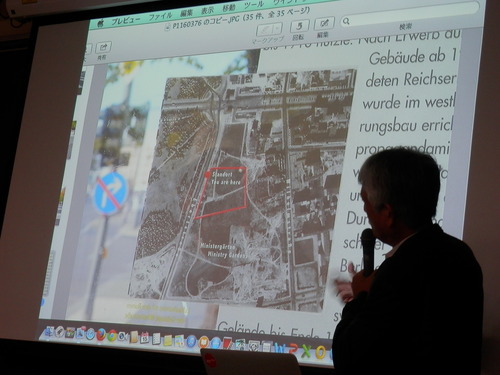Open Calendar from the dock
The width and height of the screenshot is (500, 375).
click(145, 338)
